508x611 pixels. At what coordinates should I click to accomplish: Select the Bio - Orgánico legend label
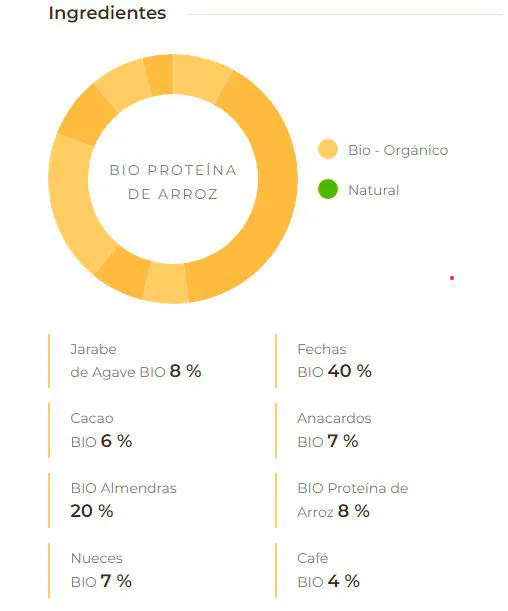[x=398, y=150]
